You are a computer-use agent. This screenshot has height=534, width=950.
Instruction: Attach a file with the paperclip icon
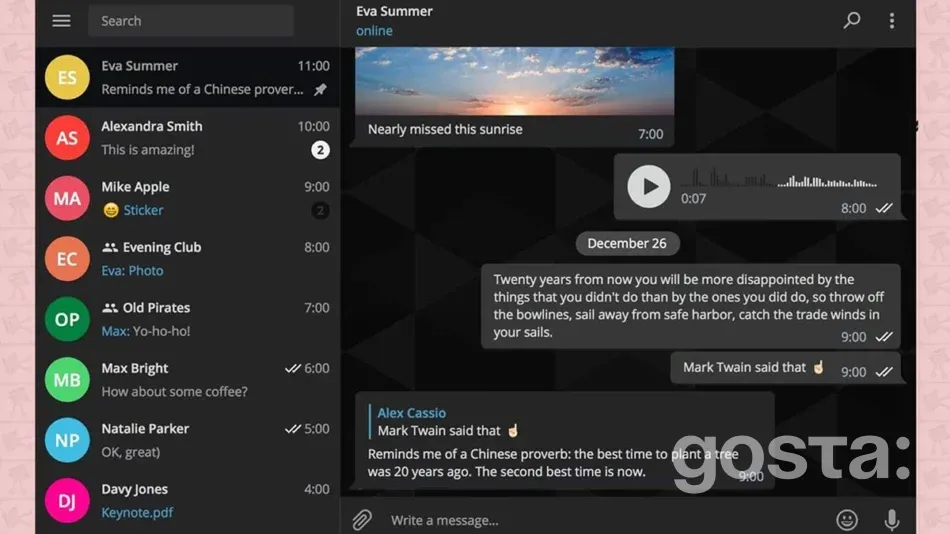(362, 519)
